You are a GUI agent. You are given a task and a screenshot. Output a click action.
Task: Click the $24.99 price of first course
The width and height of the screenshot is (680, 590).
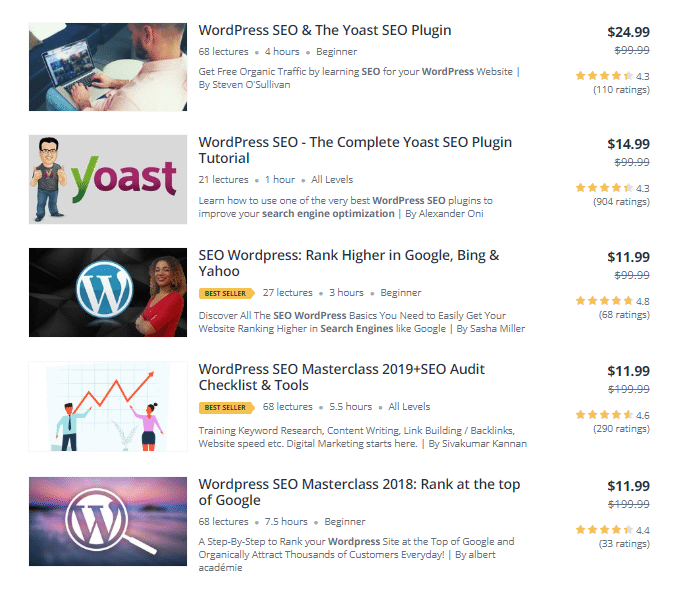pyautogui.click(x=628, y=31)
